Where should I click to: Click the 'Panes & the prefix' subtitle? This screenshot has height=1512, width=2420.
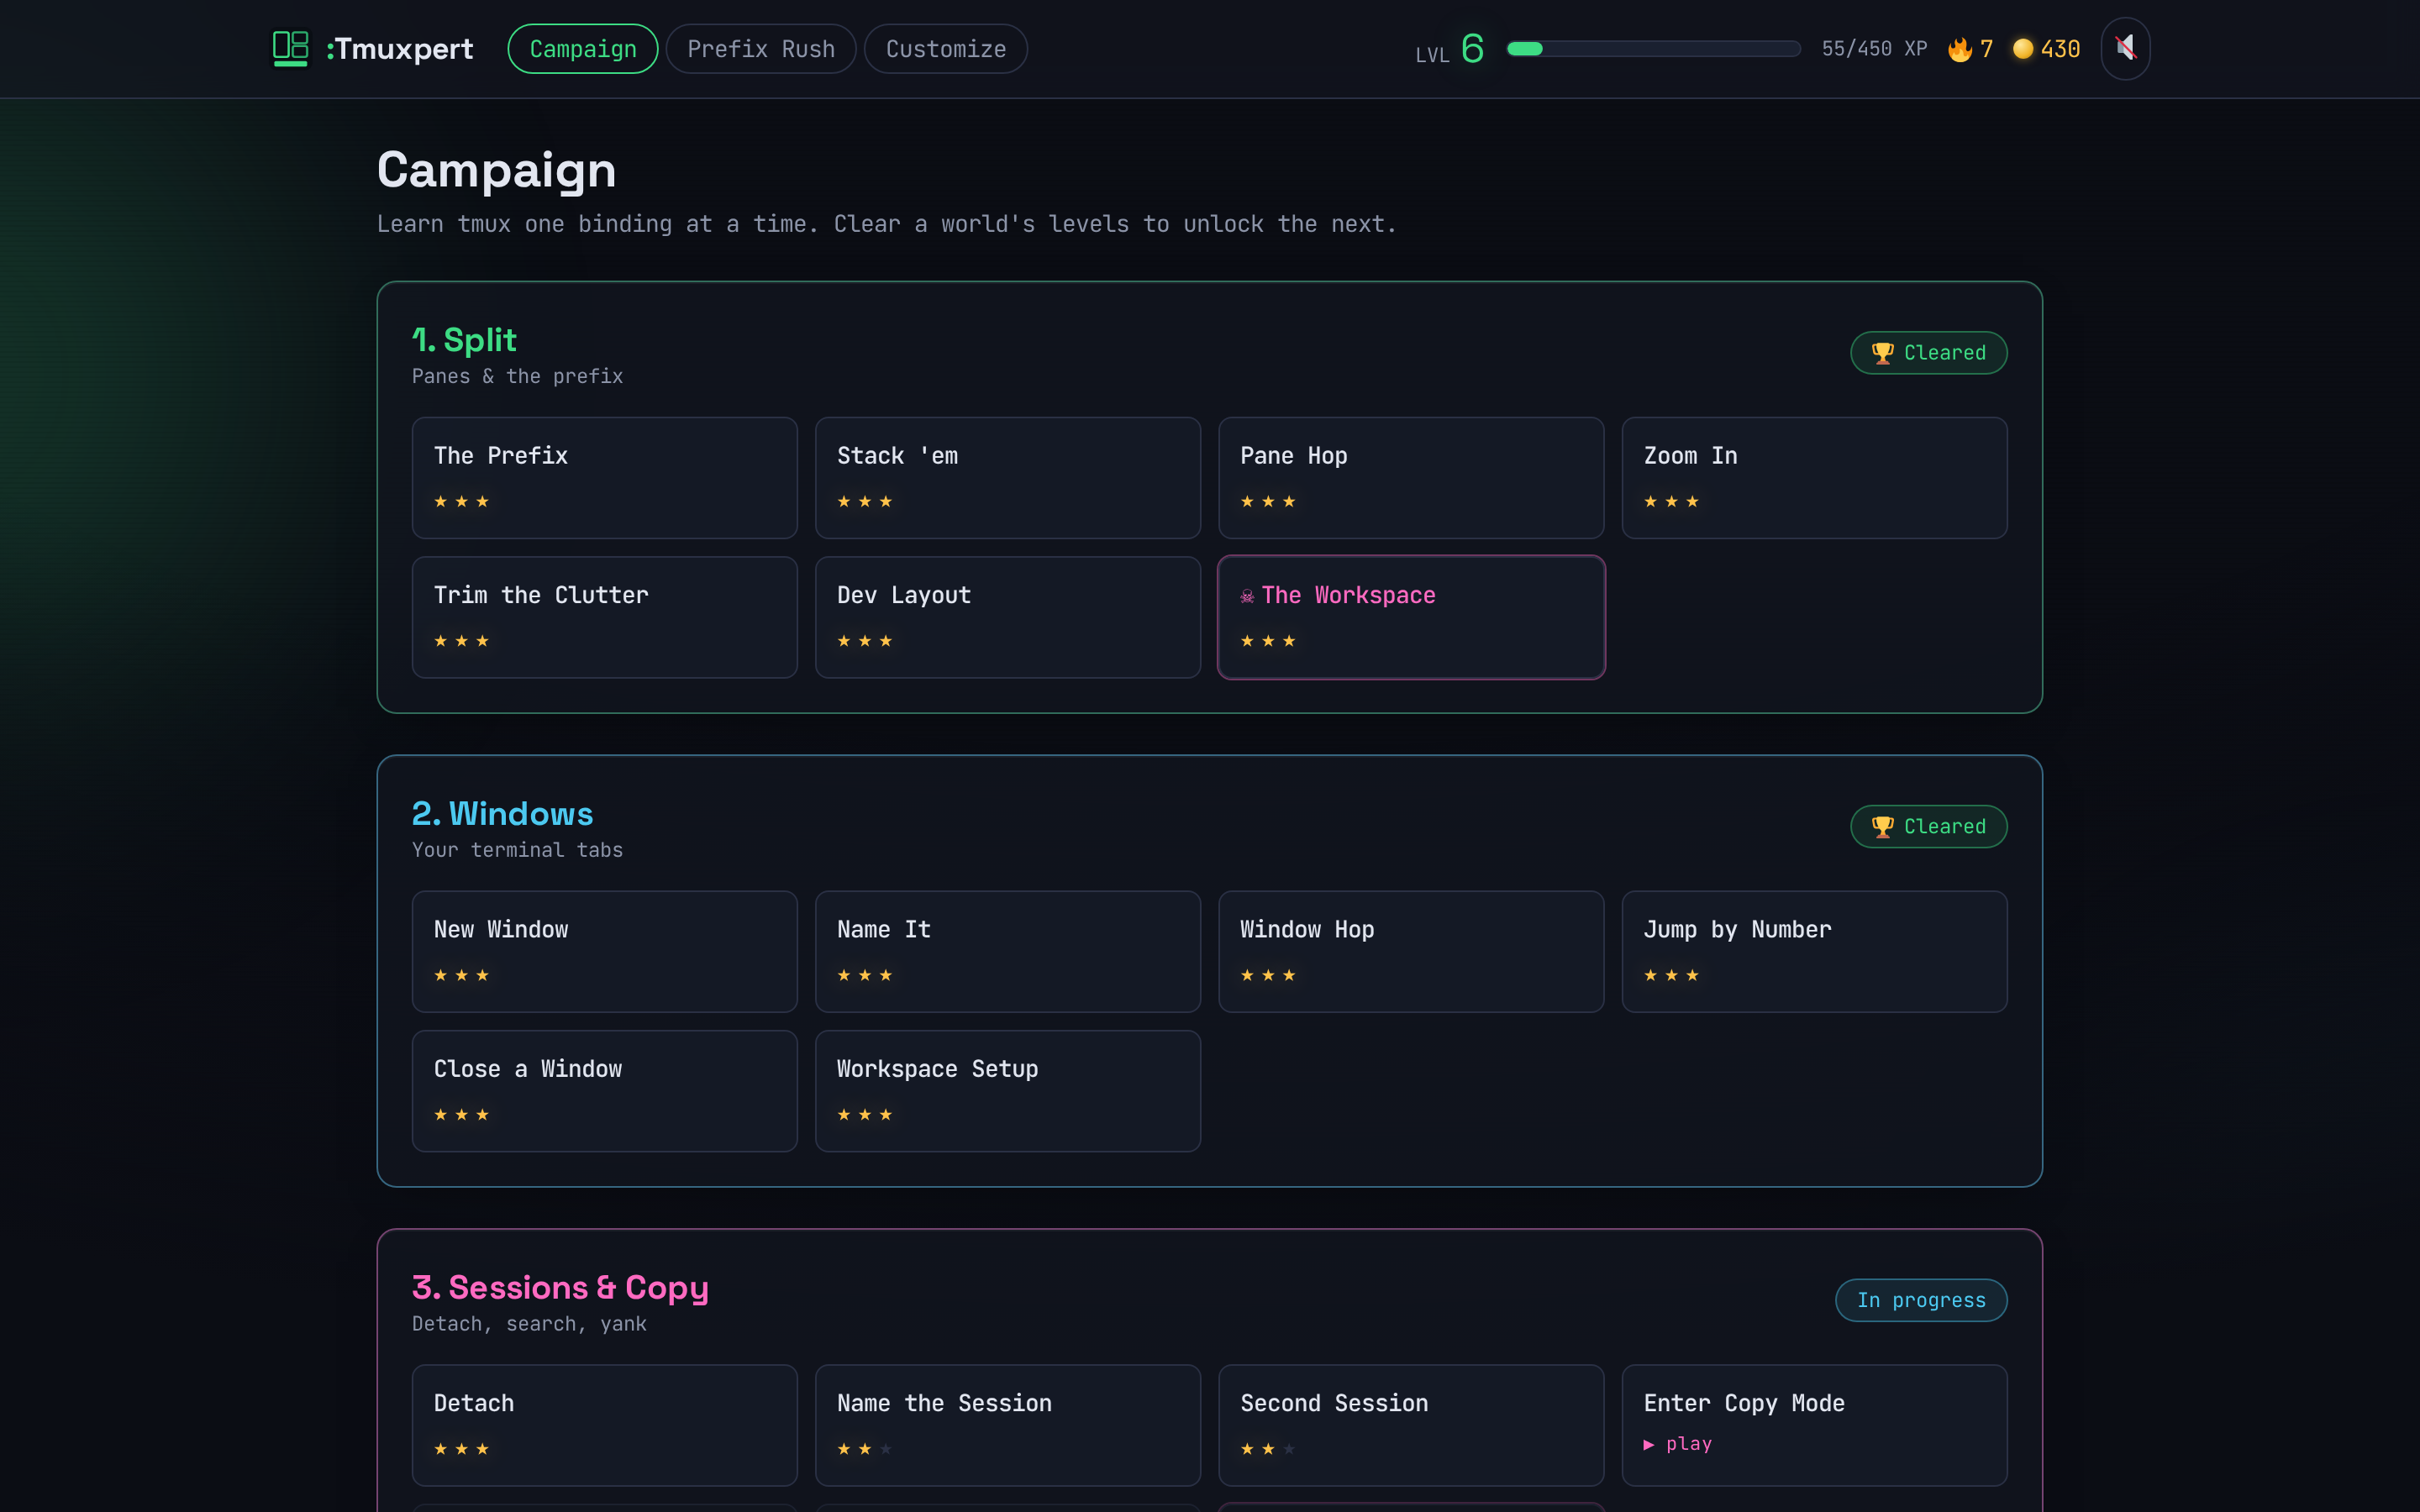[517, 376]
